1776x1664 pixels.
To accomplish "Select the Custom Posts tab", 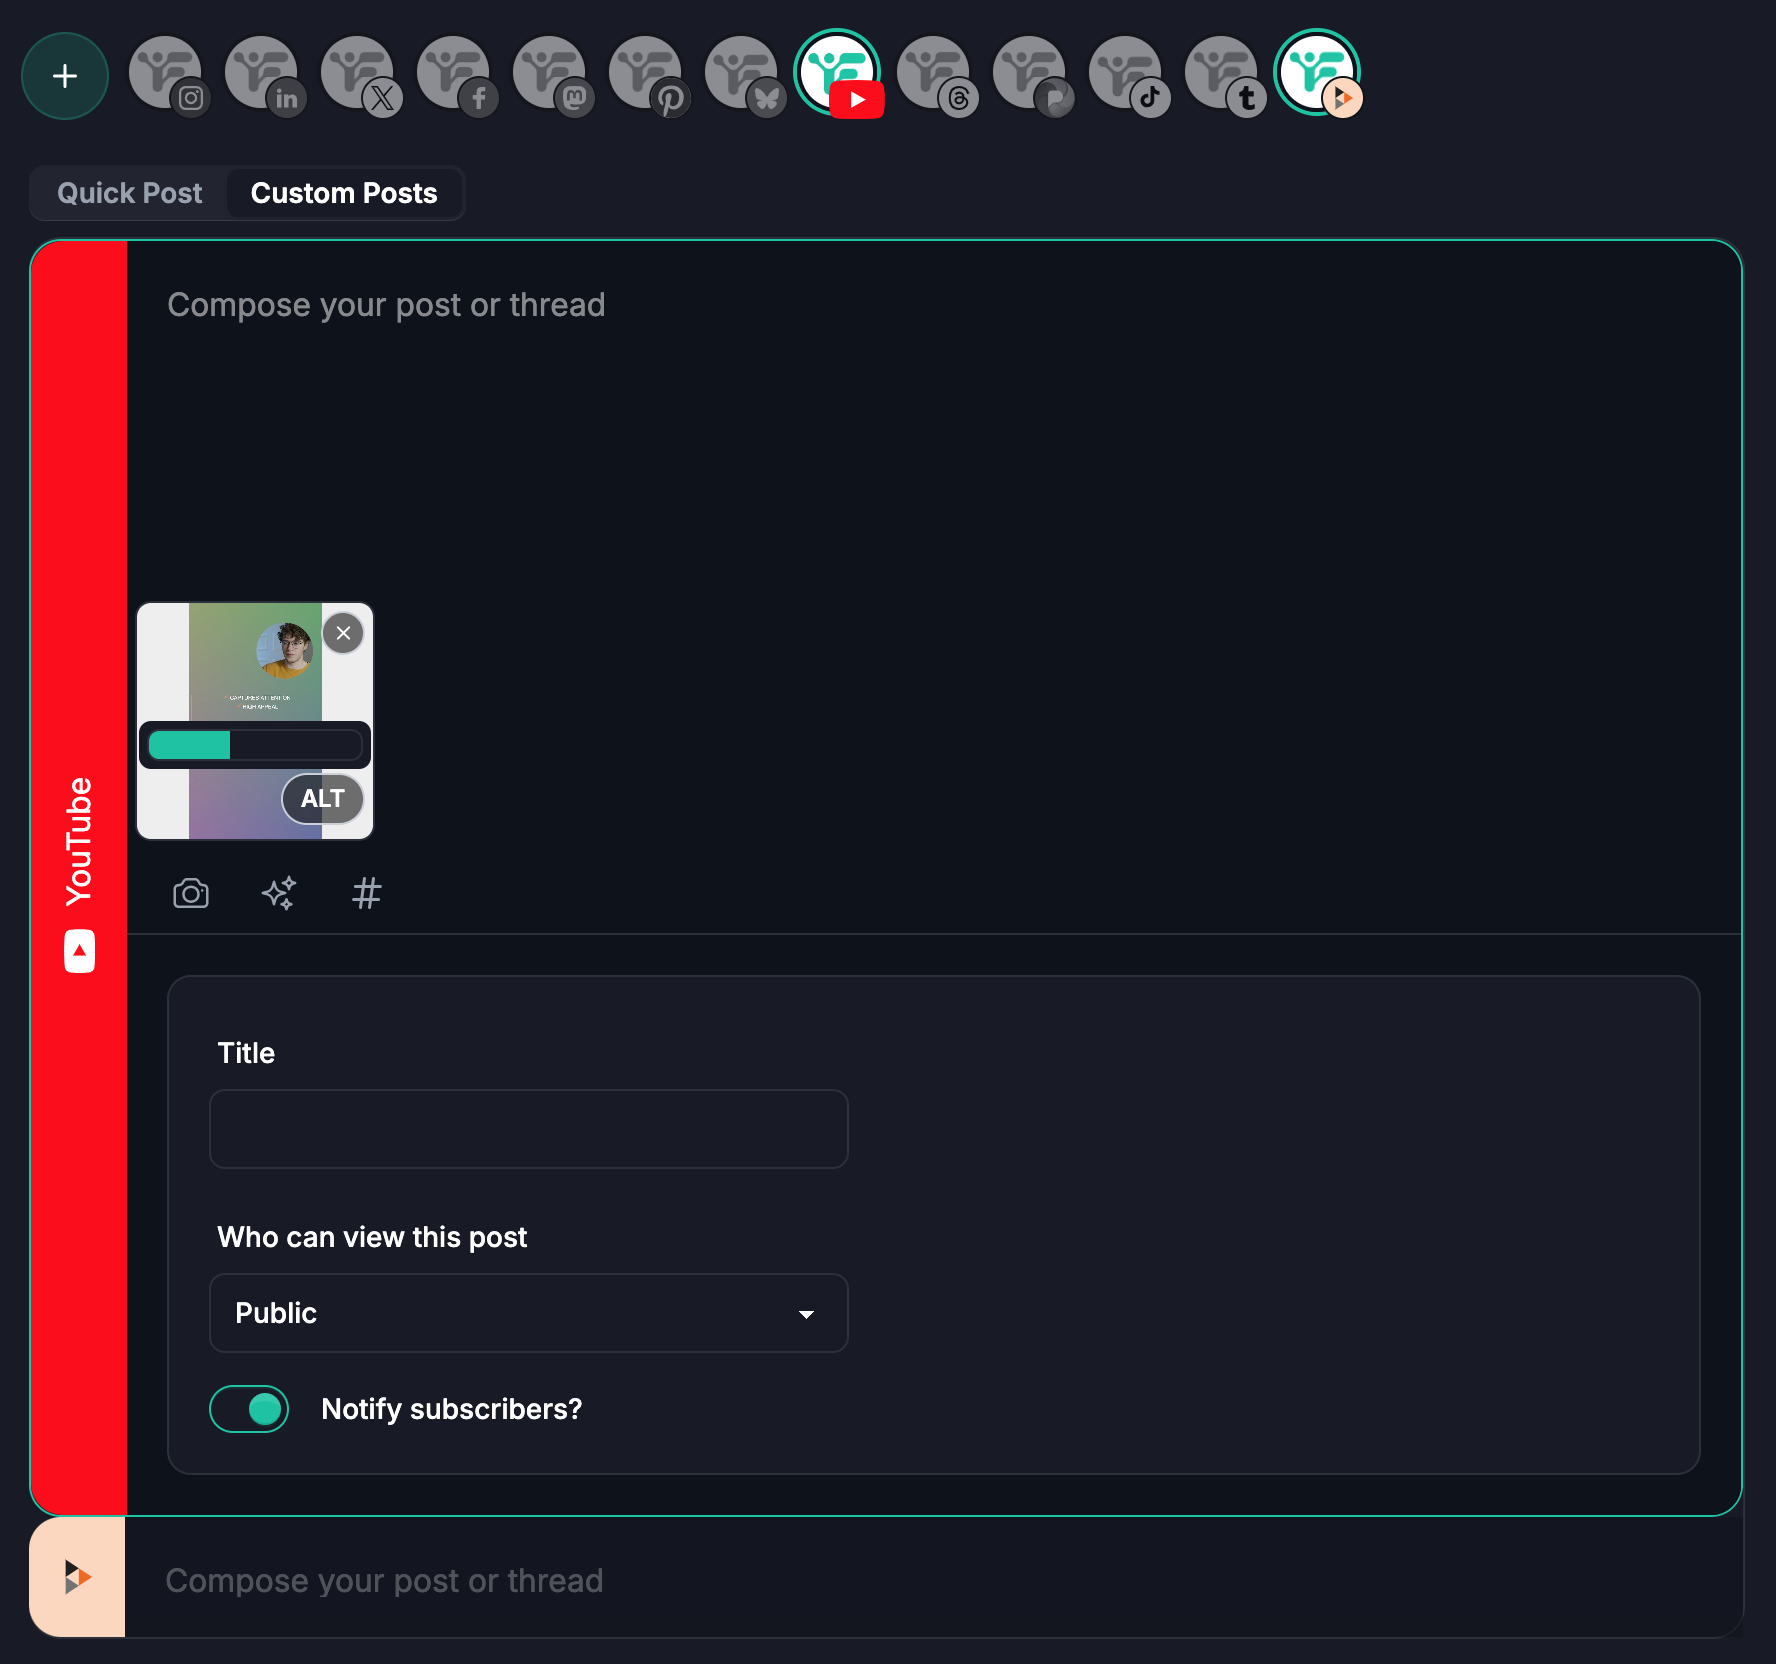I will click(343, 193).
